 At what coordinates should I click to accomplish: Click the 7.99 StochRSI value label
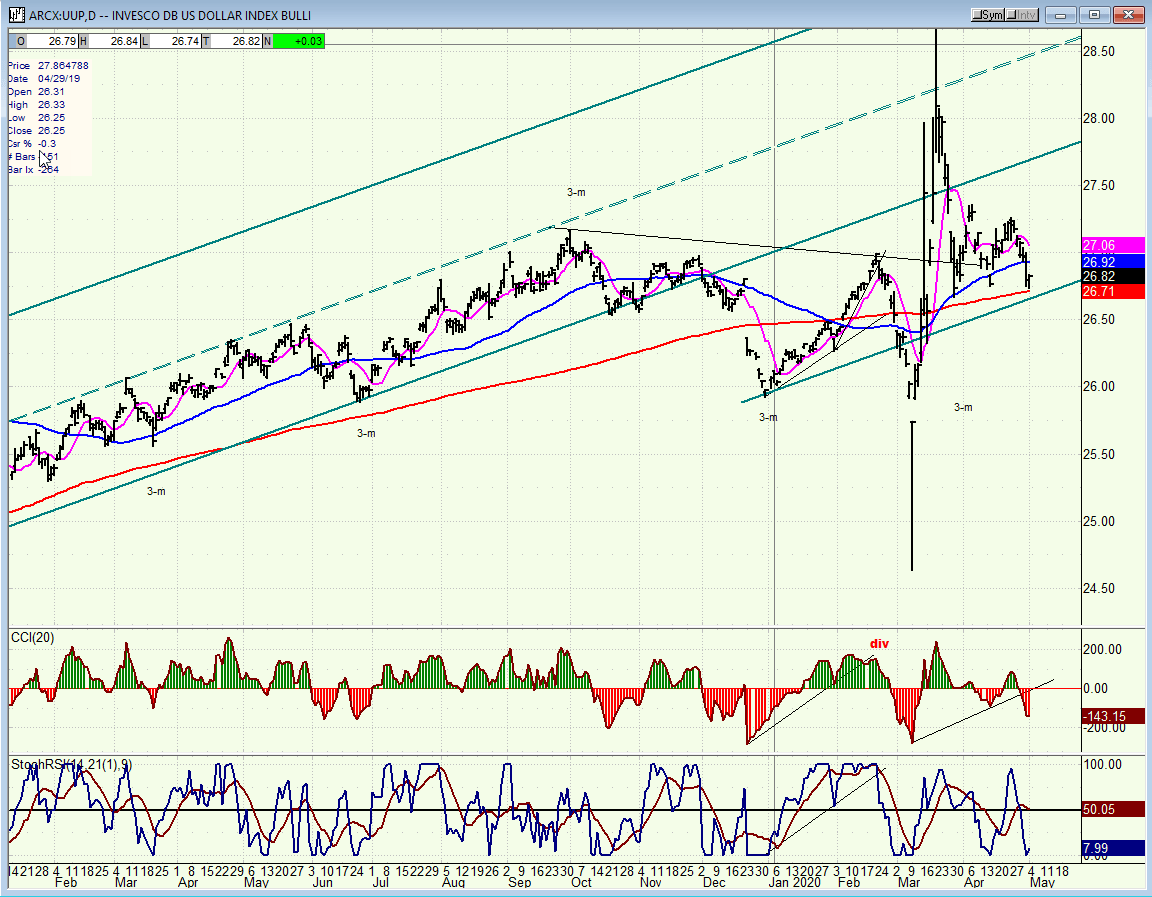[1113, 849]
